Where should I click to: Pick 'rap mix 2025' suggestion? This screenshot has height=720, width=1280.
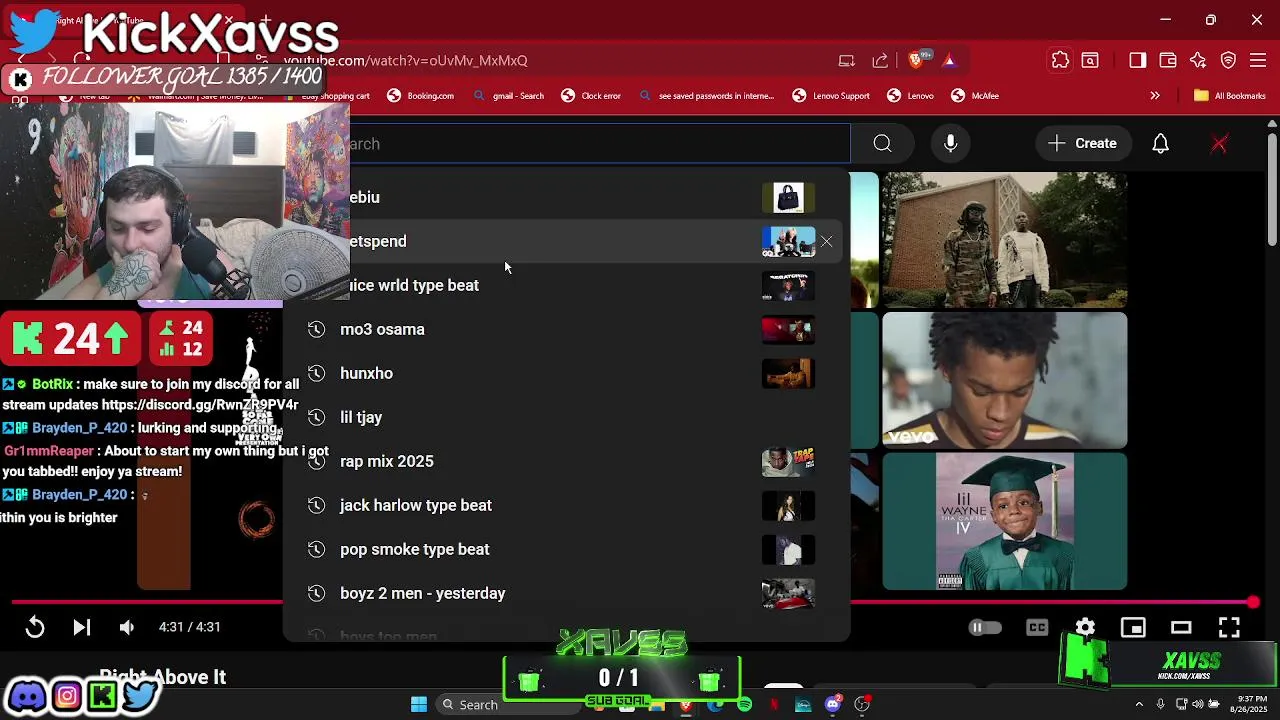coord(566,461)
